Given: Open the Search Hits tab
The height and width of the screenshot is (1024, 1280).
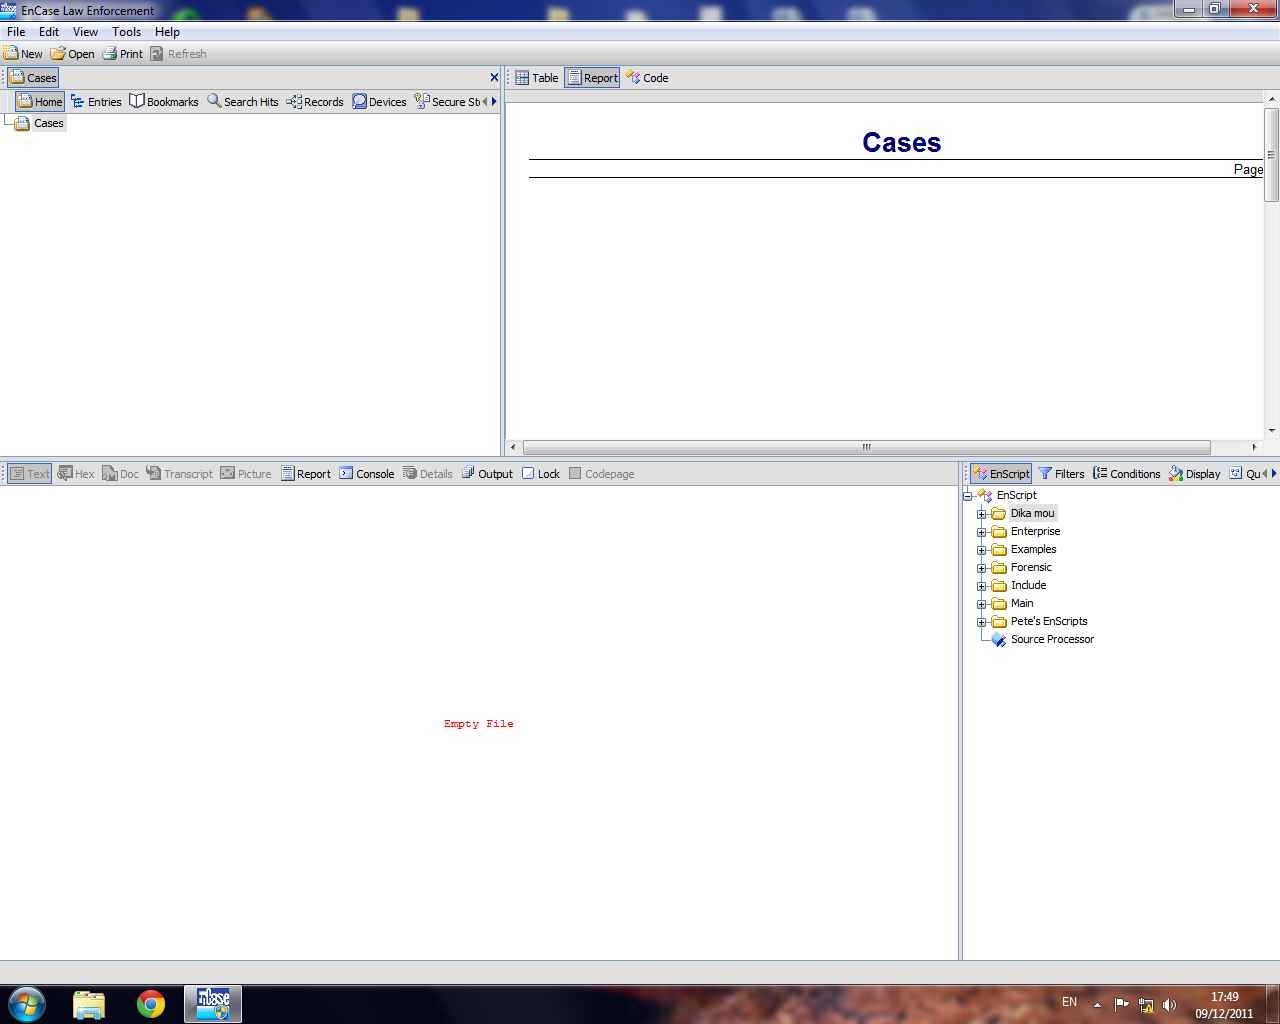Looking at the screenshot, I should 243,102.
